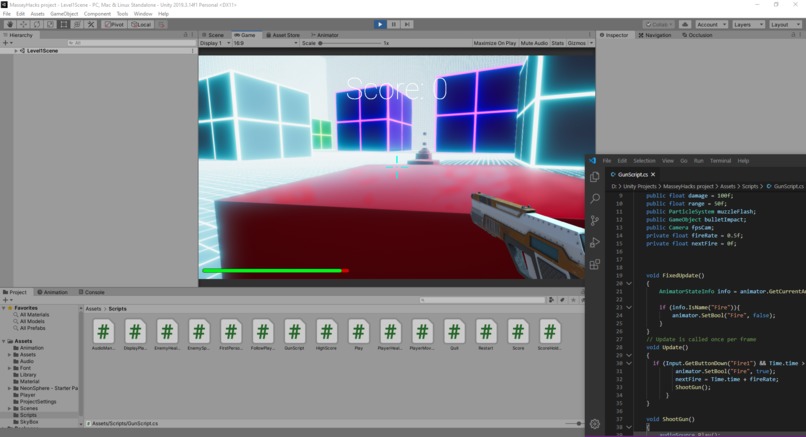The width and height of the screenshot is (806, 437).
Task: Expand the Font folder in Project tree
Action: point(9,368)
